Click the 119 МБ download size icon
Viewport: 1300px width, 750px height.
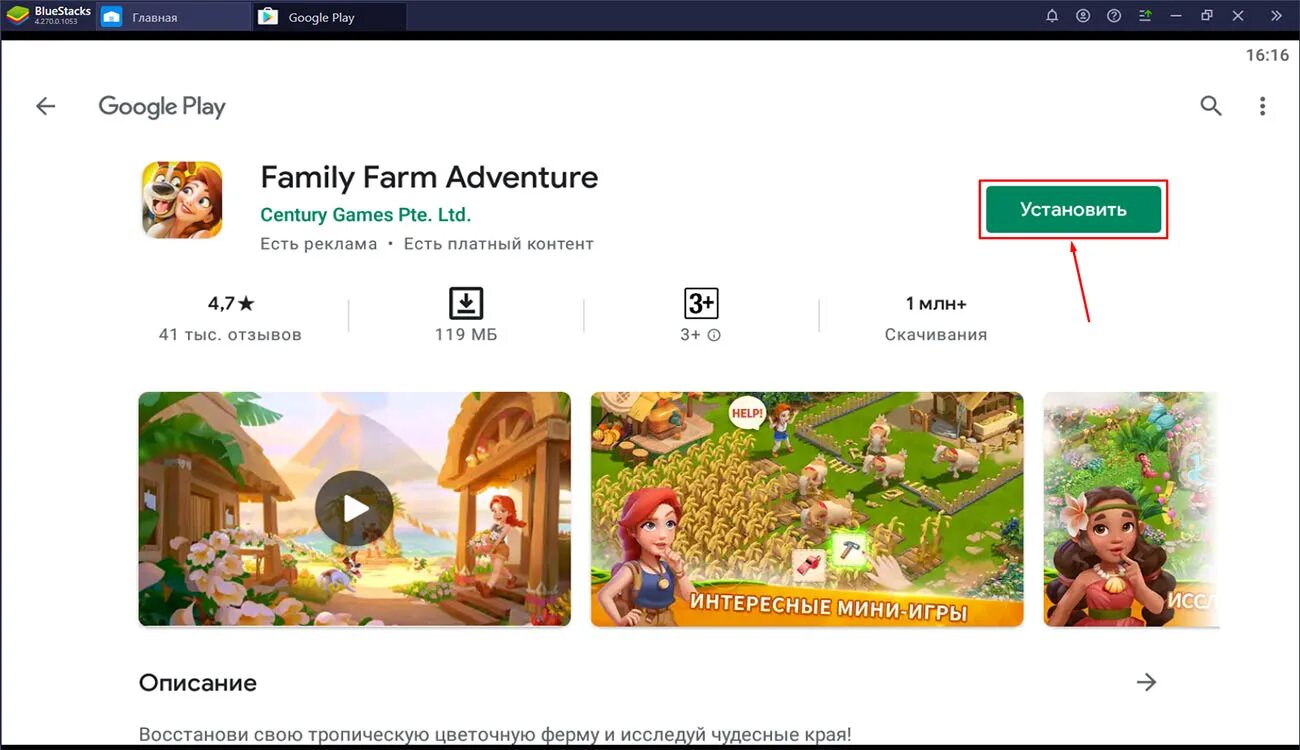pyautogui.click(x=466, y=303)
